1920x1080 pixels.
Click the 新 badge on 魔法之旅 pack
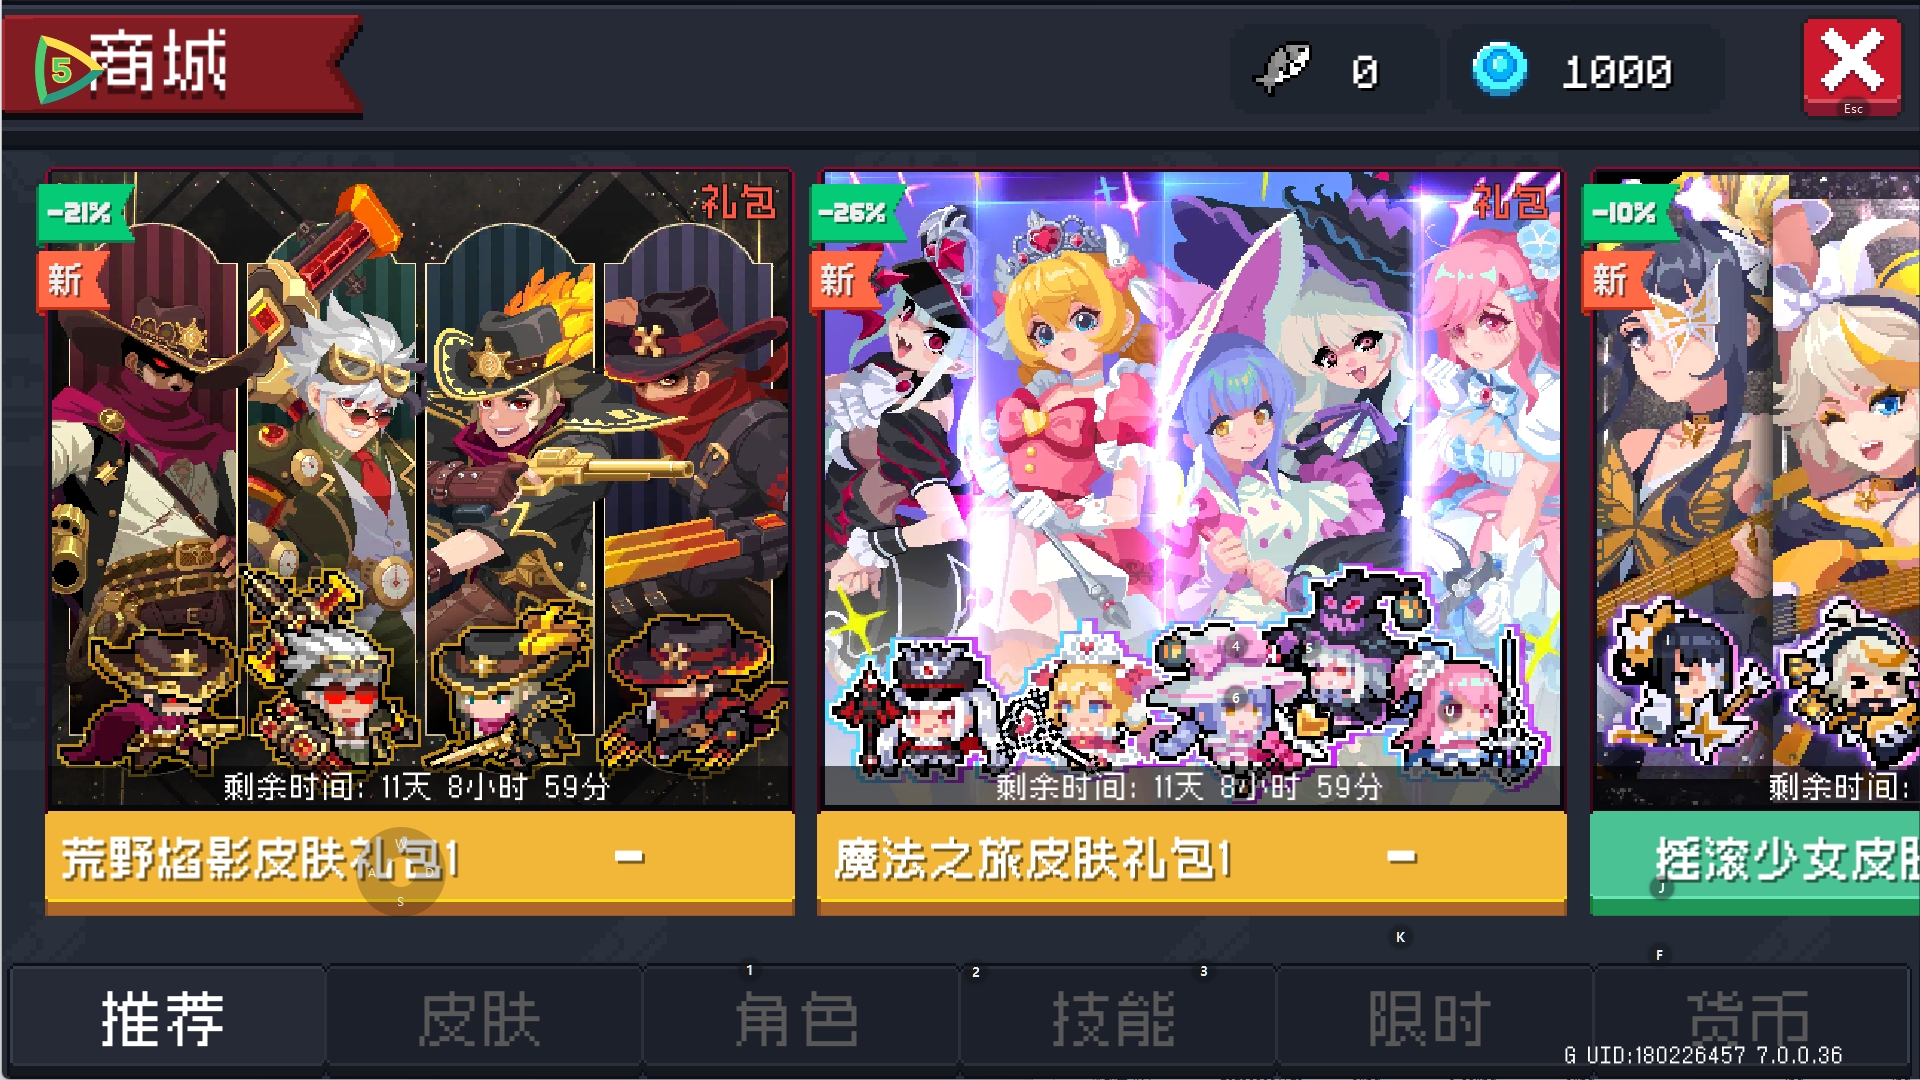(840, 280)
